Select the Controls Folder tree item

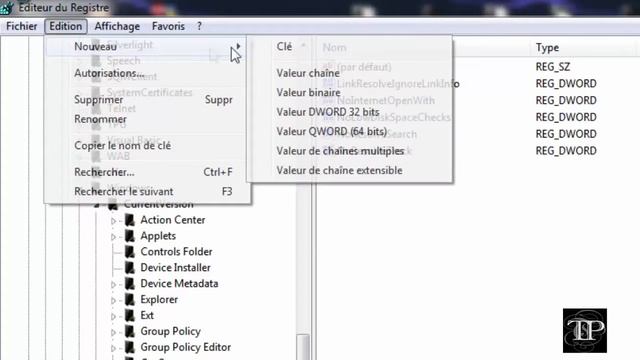[x=176, y=252]
